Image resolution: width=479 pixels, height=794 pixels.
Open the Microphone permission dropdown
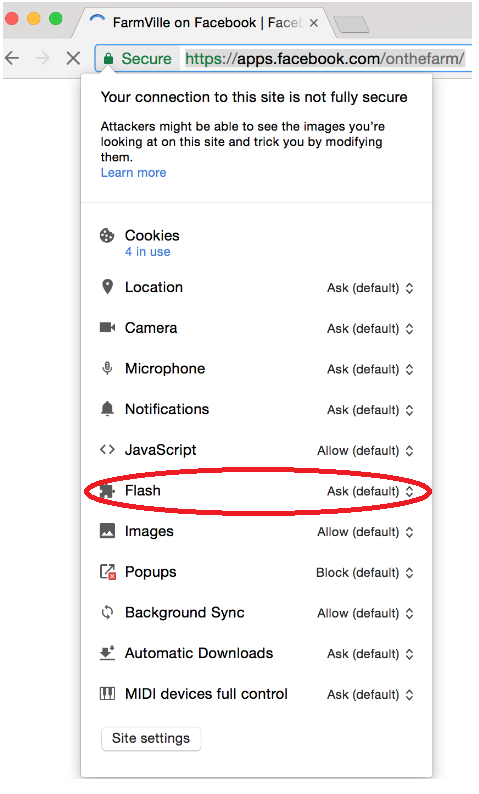point(370,370)
